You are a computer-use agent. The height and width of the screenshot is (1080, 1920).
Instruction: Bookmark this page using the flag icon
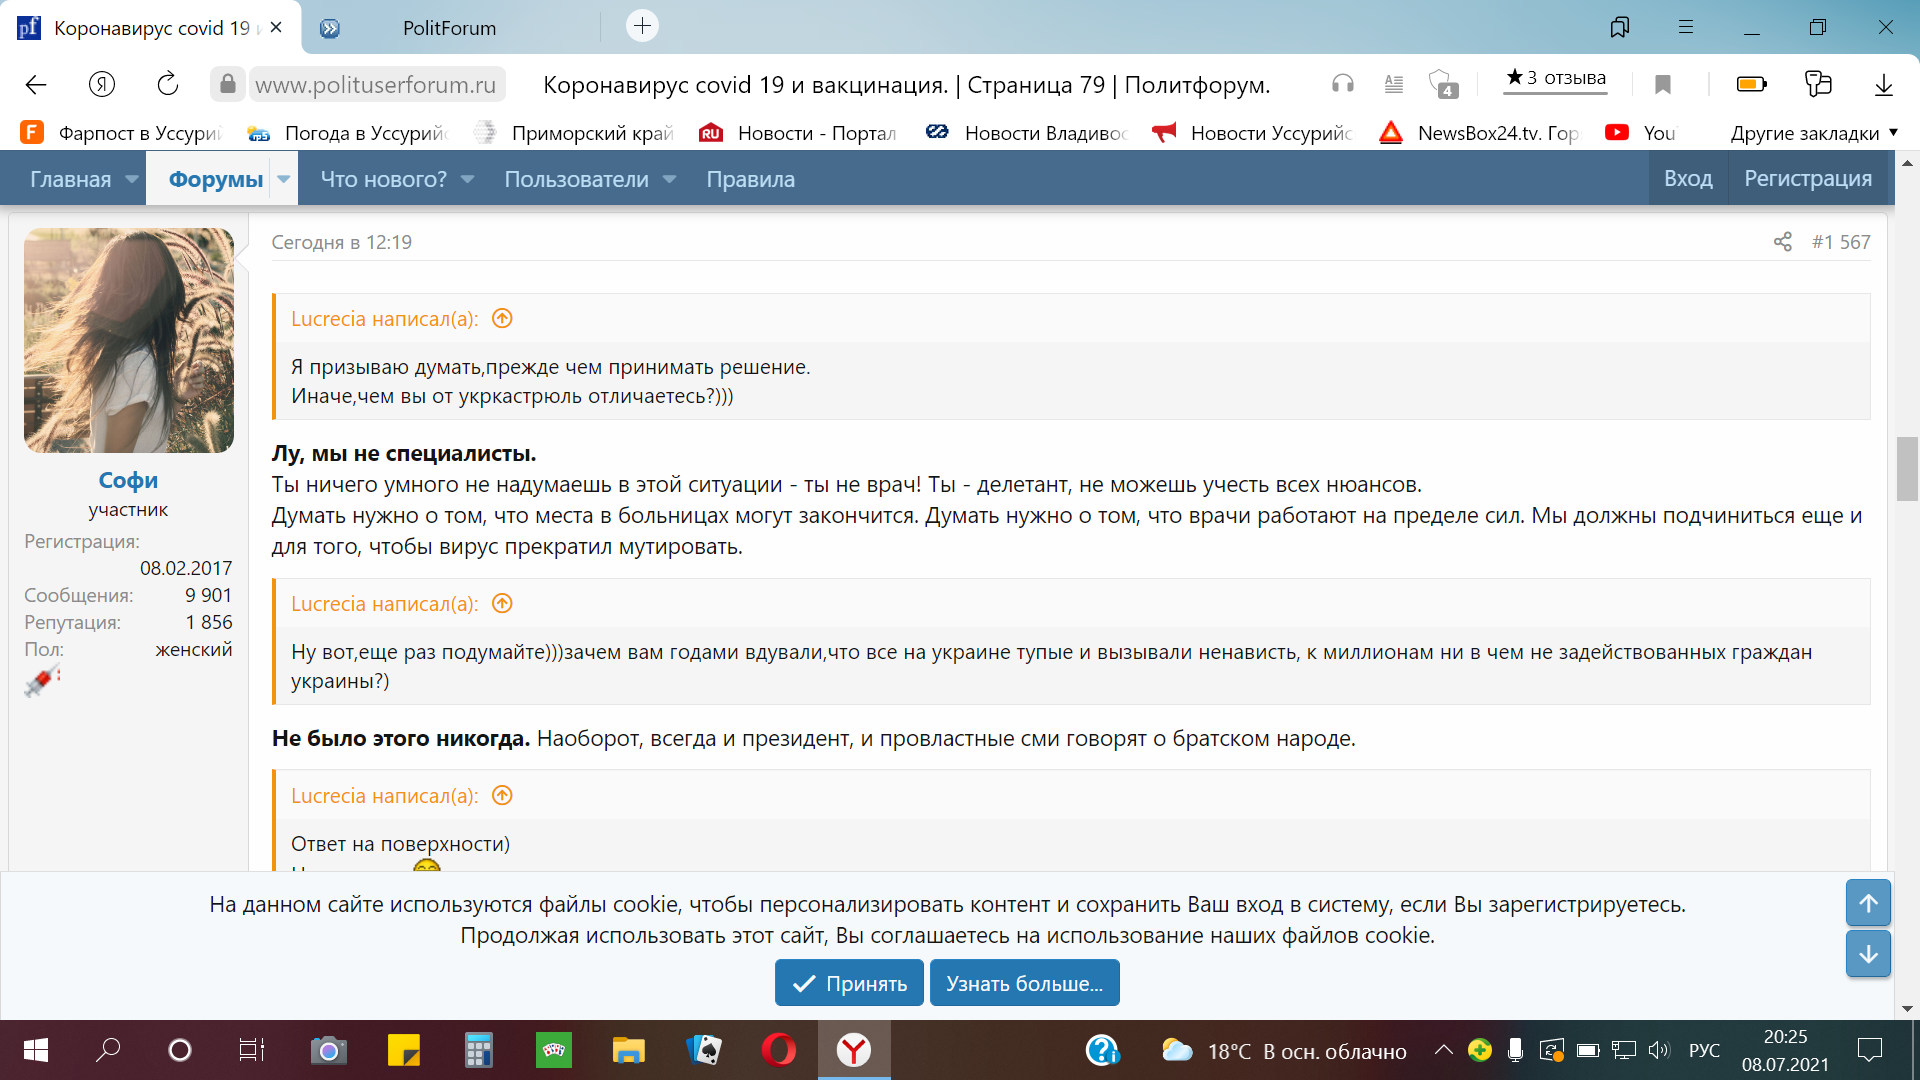(1662, 84)
